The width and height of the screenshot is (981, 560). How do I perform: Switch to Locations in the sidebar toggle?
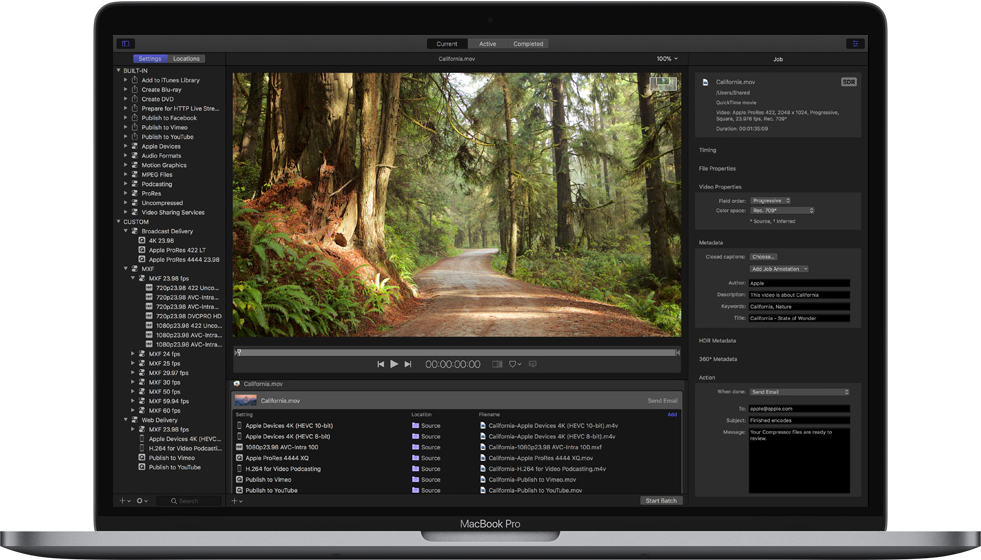click(x=186, y=59)
